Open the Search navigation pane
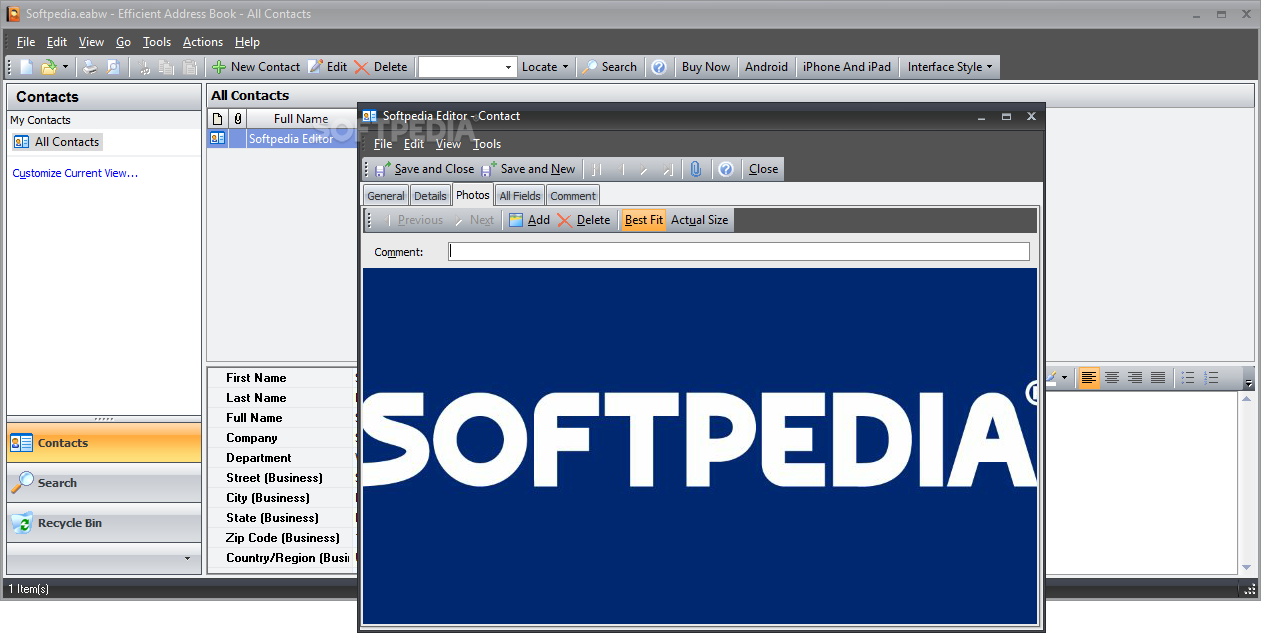The image size is (1261, 633). click(104, 483)
